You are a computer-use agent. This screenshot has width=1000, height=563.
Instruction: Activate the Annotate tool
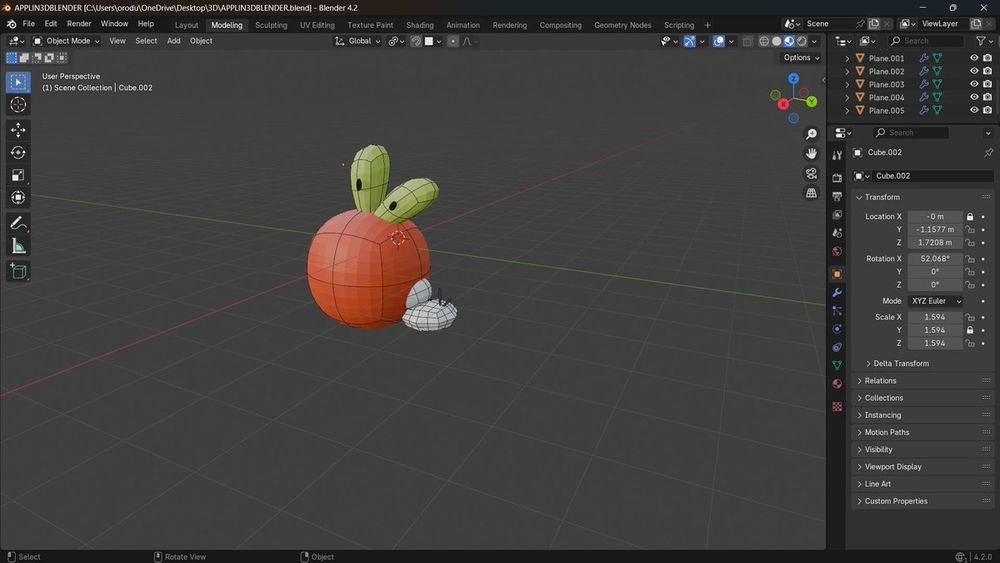pos(18,223)
